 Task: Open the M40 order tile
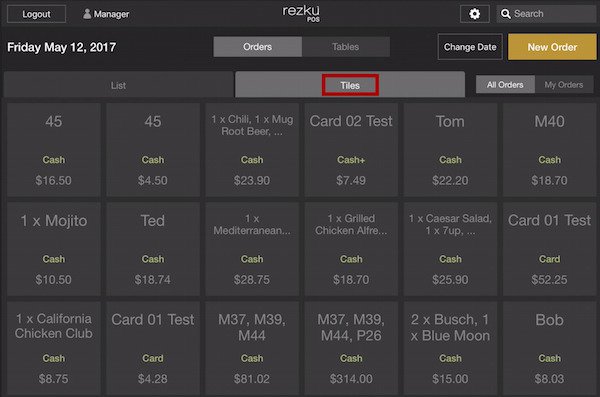pos(549,150)
